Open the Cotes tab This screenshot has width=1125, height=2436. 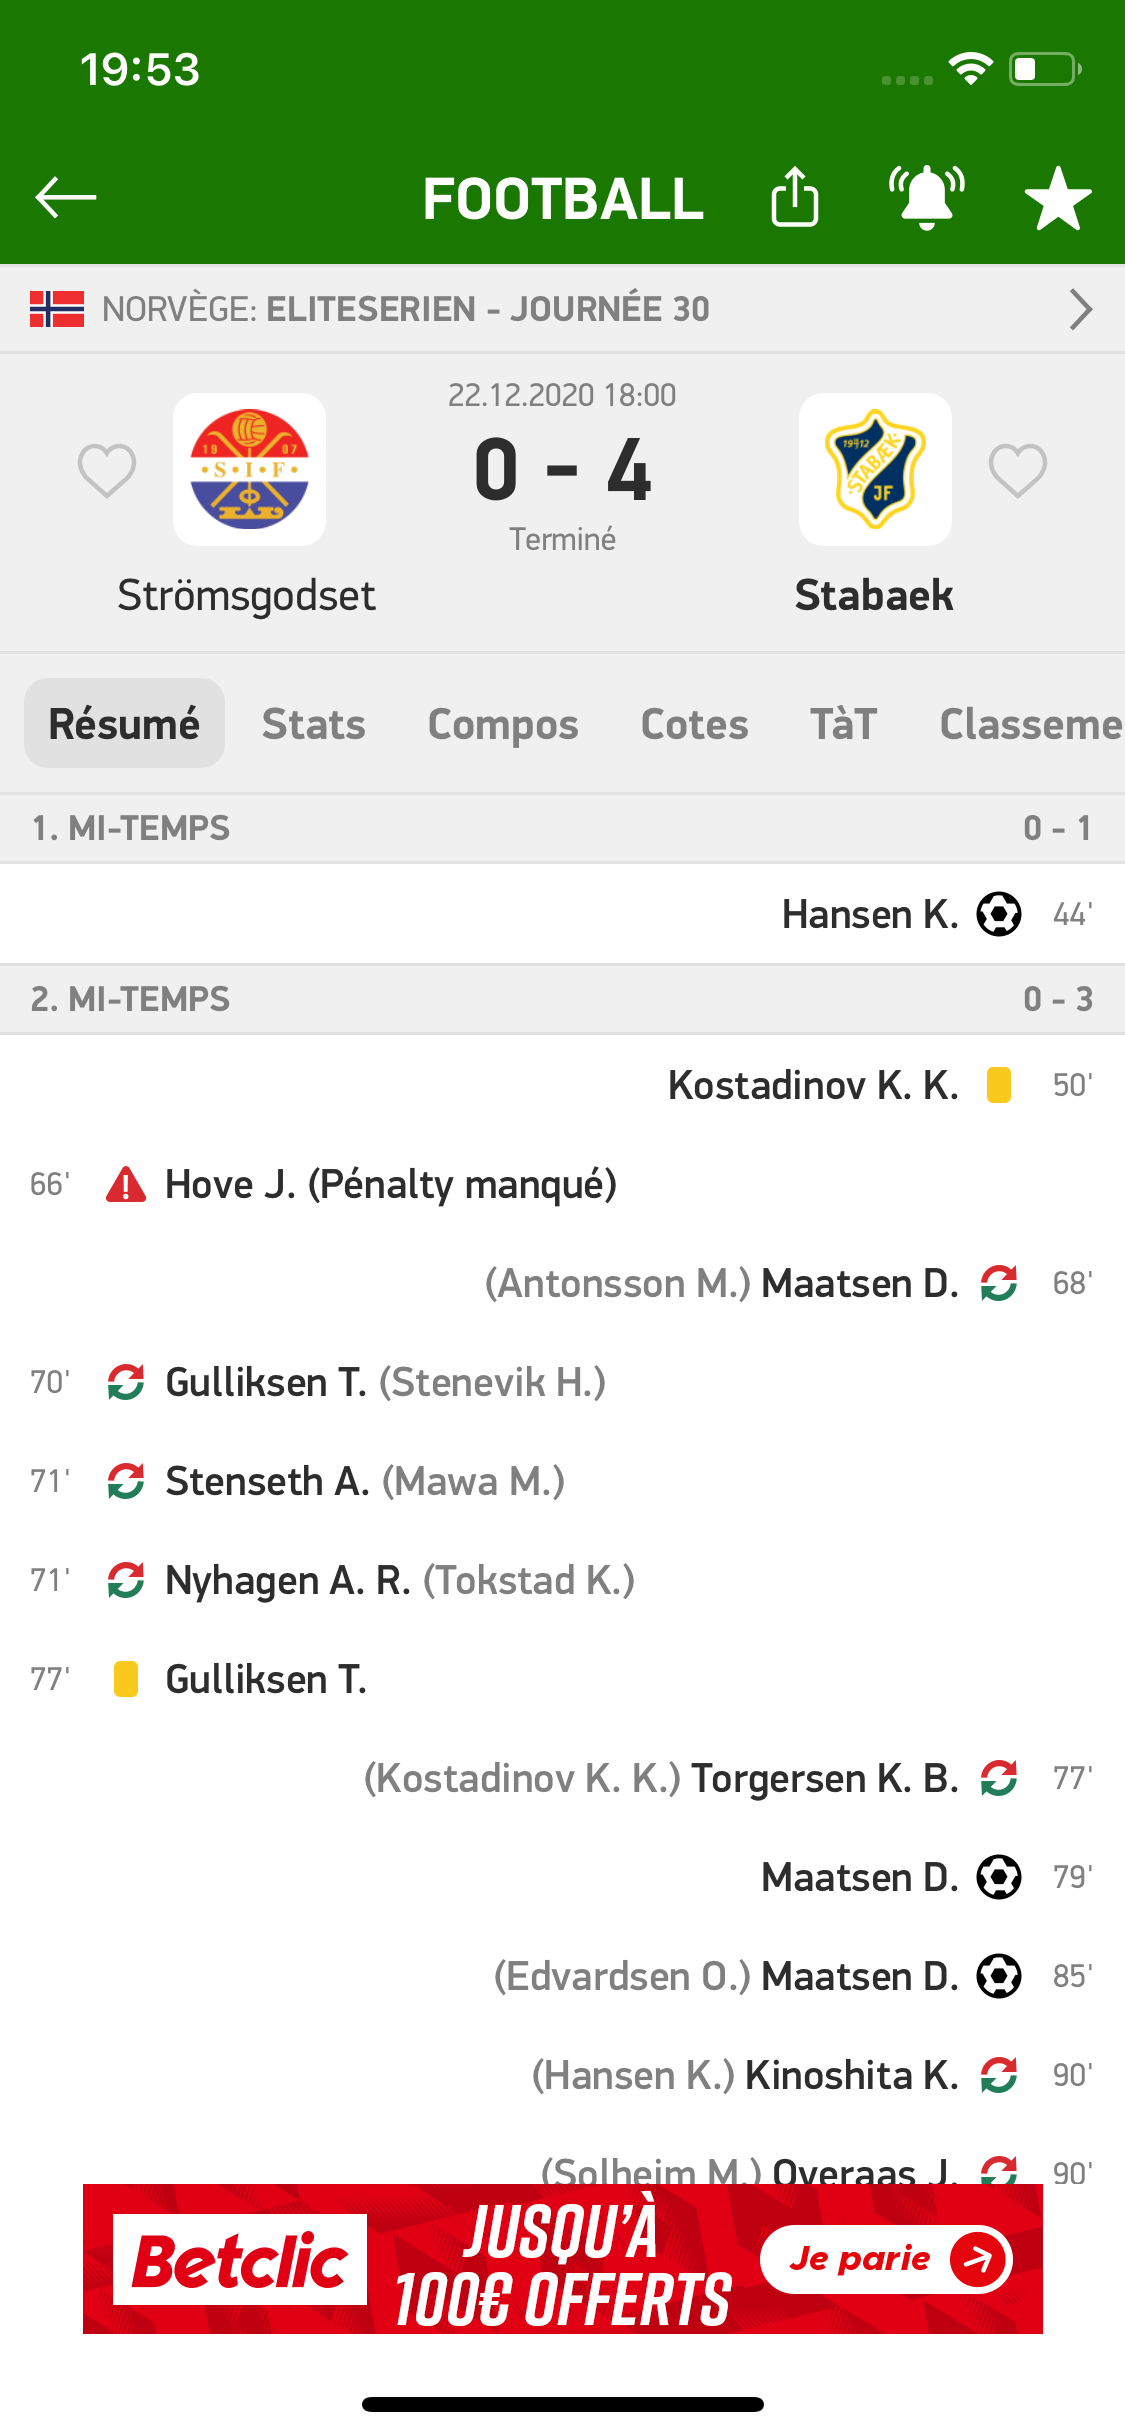[x=694, y=724]
